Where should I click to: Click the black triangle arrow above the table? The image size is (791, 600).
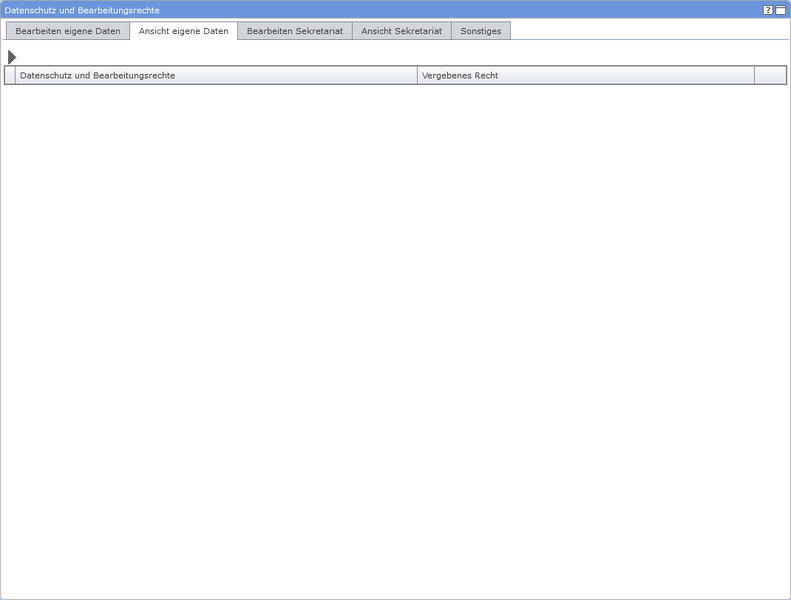pos(12,57)
